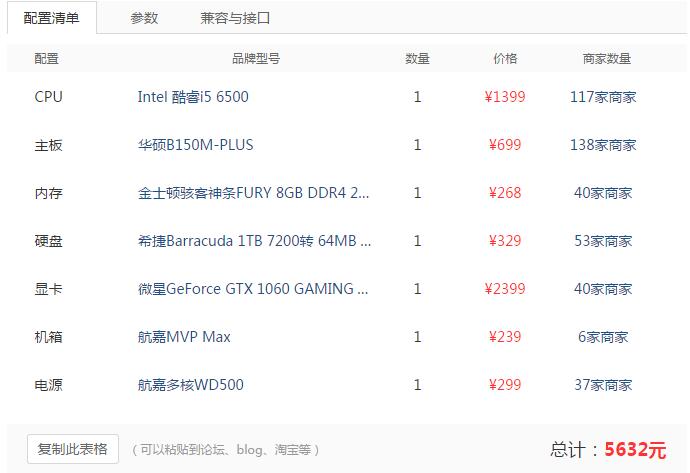Open the 金士顿骇客神条FURY 8GB DDR4 link
This screenshot has height=473, width=690.
click(253, 193)
